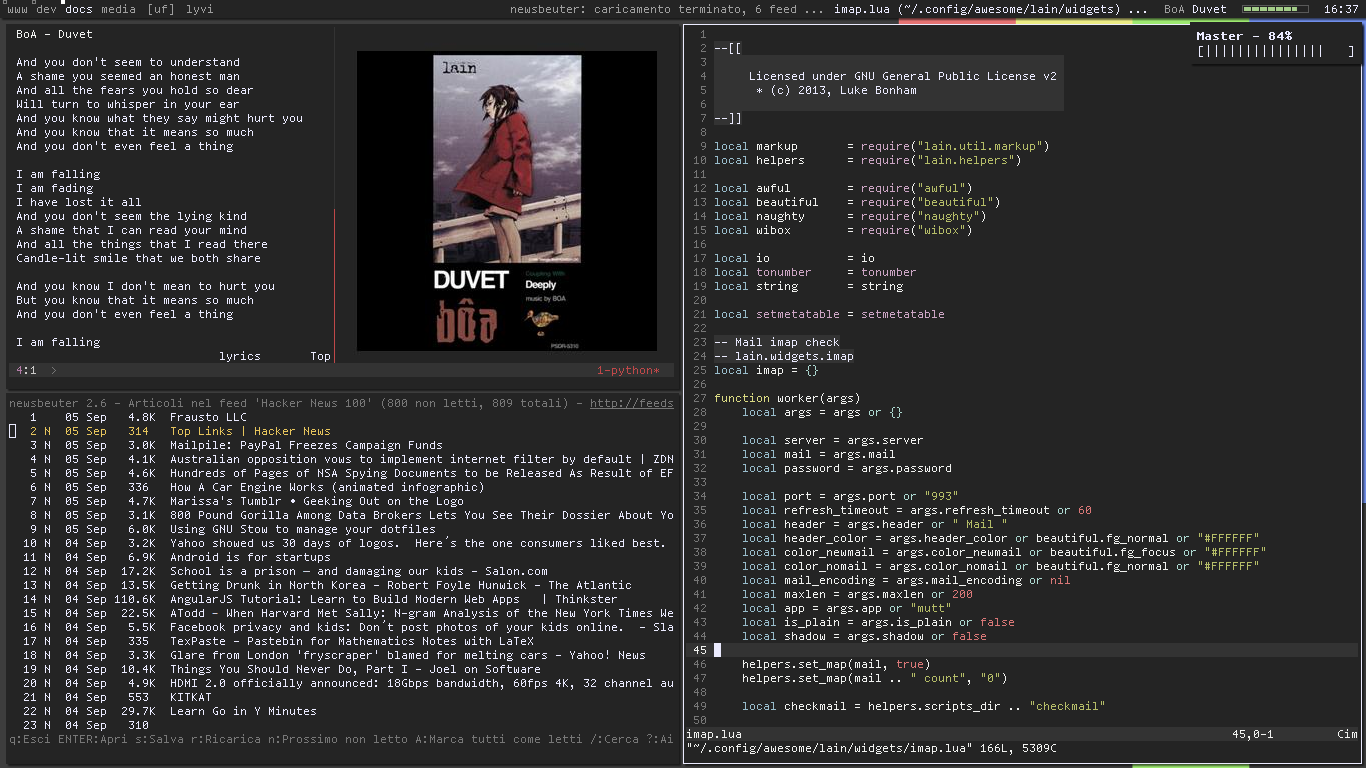
Task: Click the 'local password = args.password' line
Action: click(x=847, y=468)
